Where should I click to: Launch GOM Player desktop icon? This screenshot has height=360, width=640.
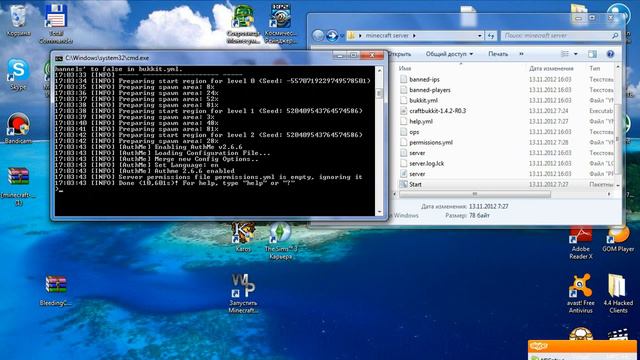click(x=618, y=239)
